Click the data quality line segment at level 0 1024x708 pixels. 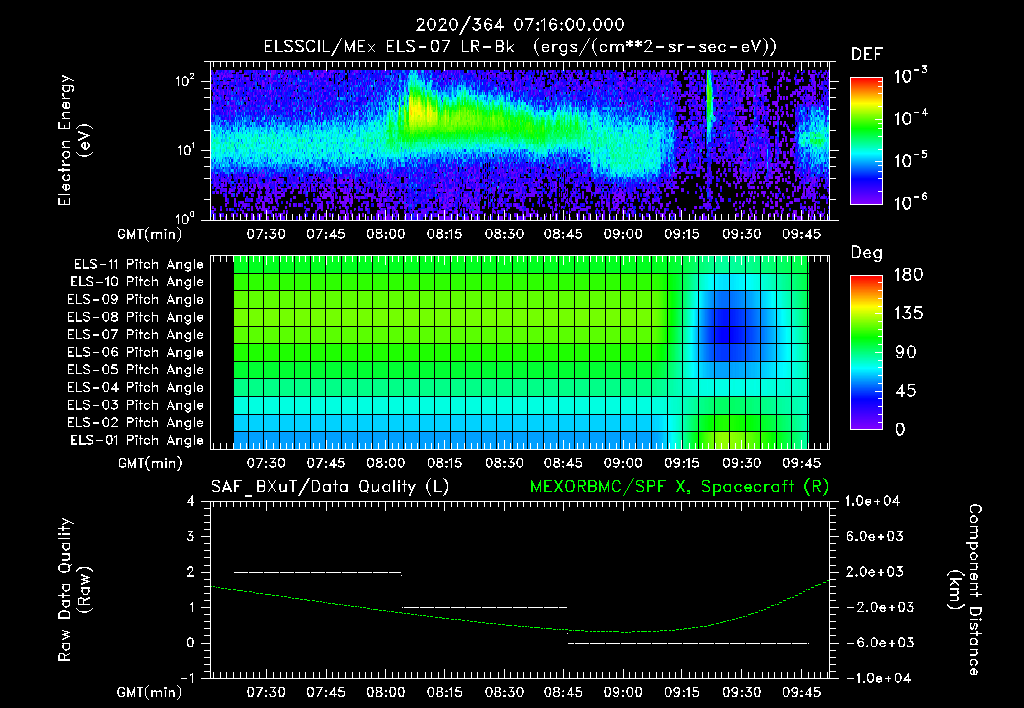688,643
